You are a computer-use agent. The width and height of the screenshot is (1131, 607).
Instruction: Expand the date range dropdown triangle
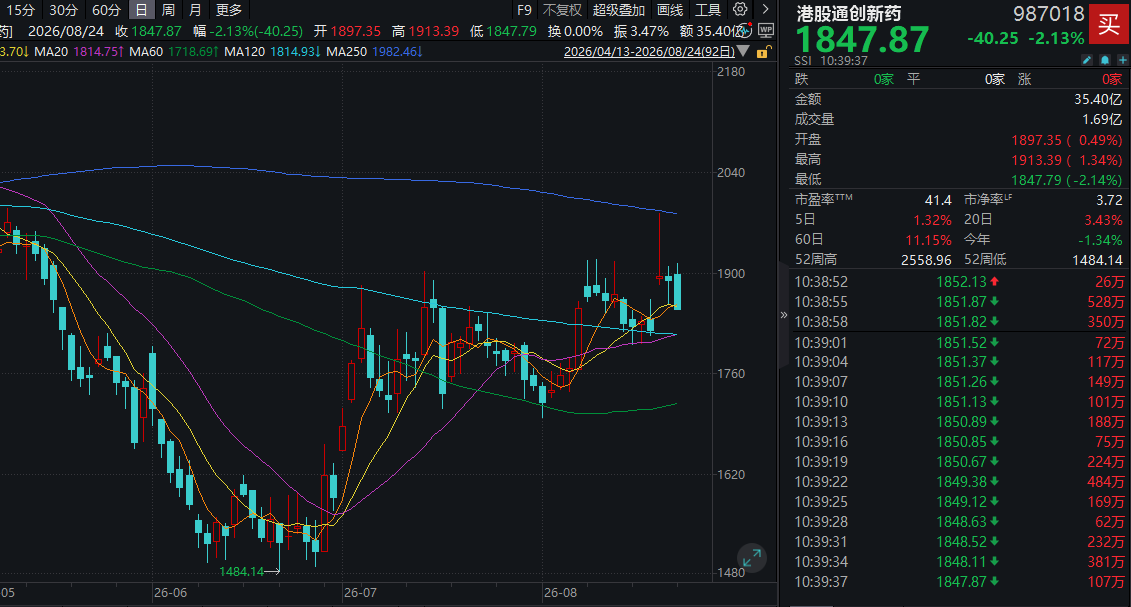tap(743, 52)
